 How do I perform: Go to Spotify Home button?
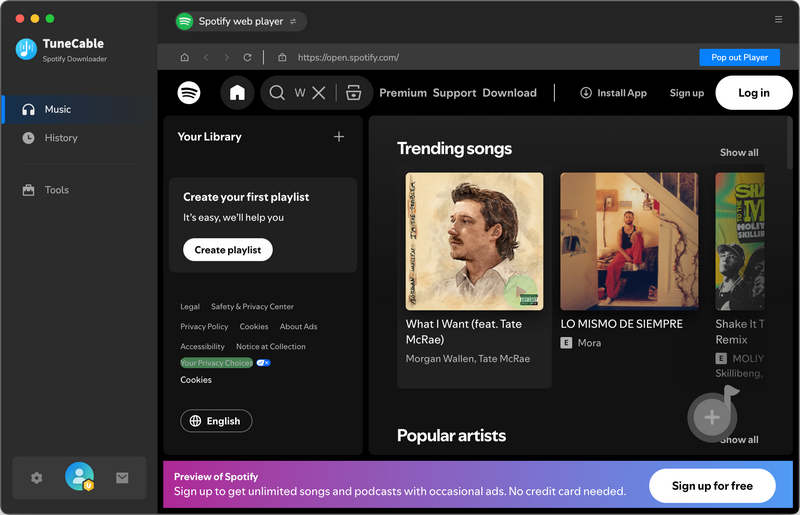coord(237,93)
